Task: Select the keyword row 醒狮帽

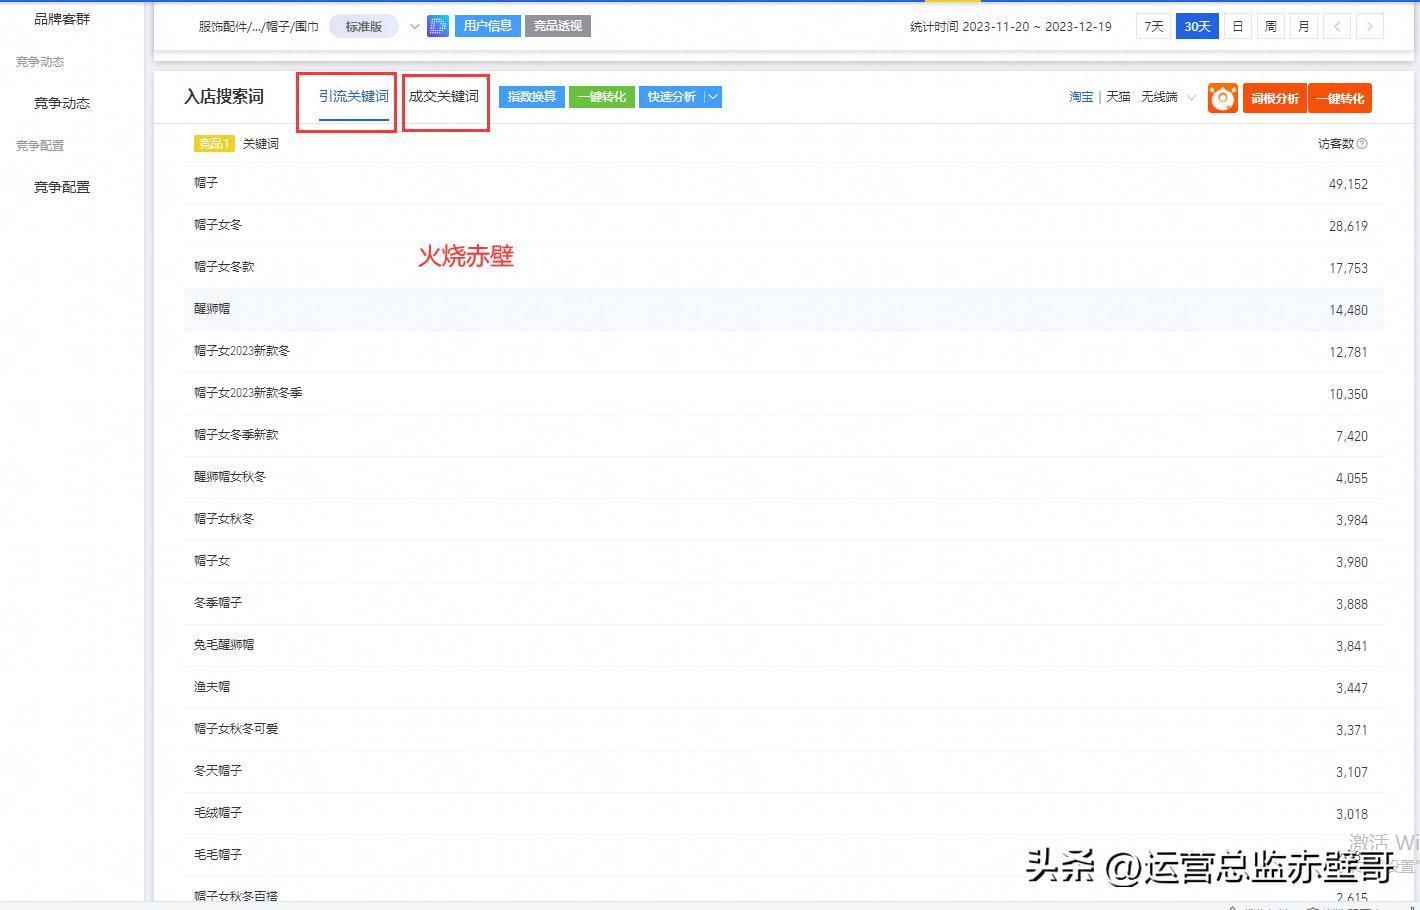Action: point(784,310)
